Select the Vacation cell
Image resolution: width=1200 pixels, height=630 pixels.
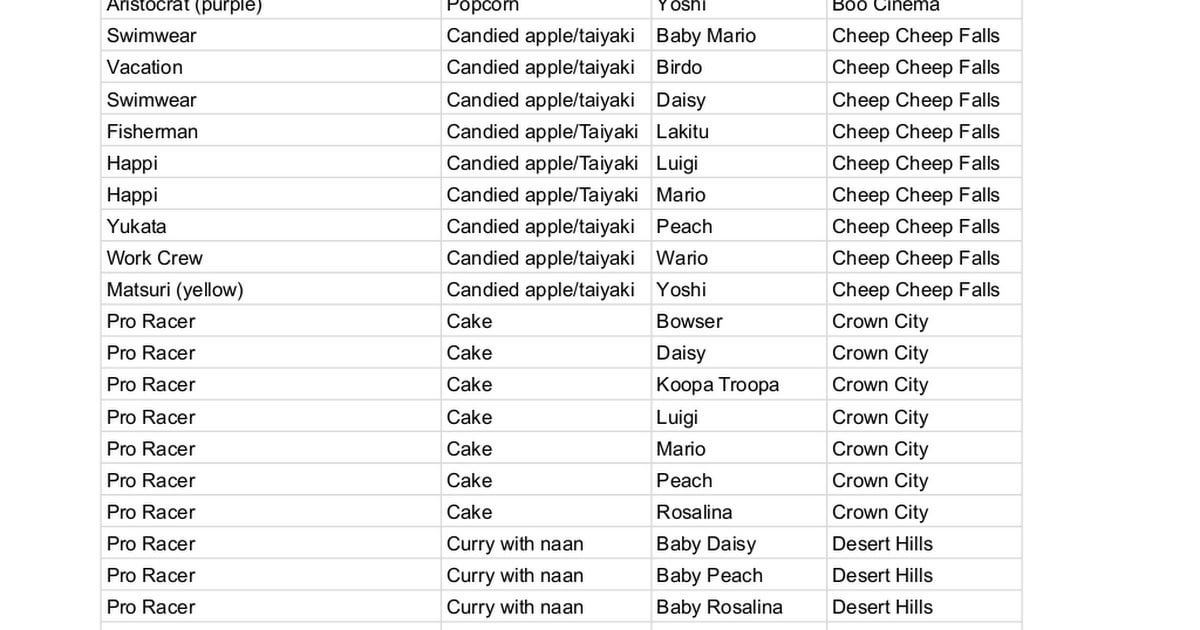(x=145, y=68)
